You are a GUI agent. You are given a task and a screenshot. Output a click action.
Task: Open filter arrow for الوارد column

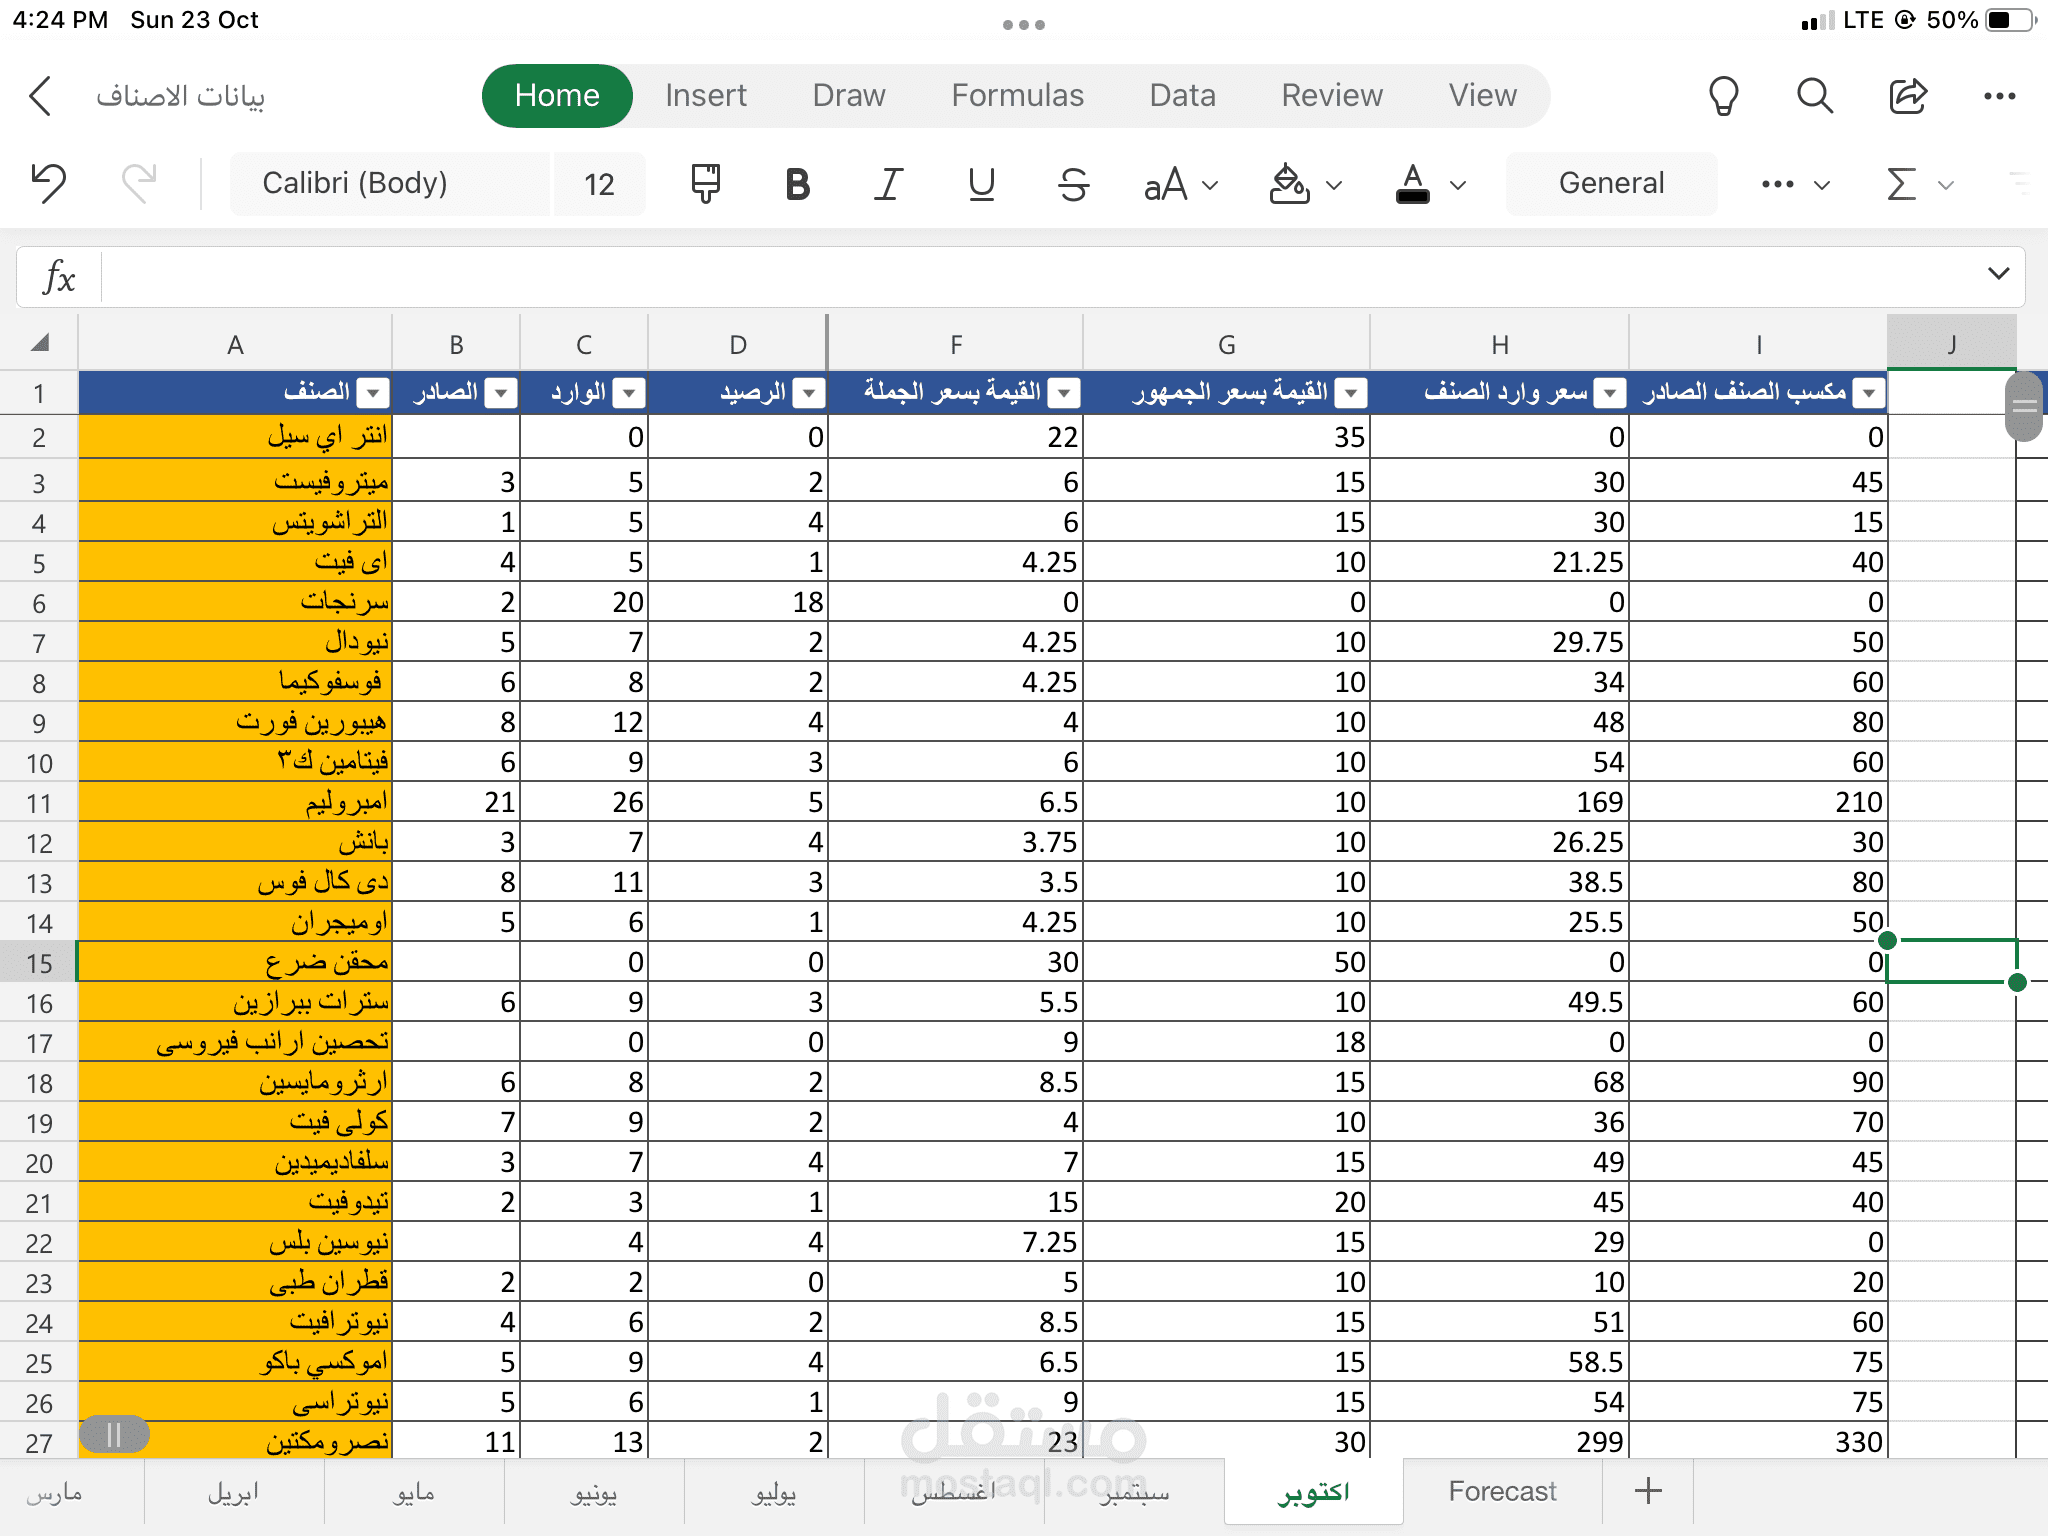click(629, 393)
